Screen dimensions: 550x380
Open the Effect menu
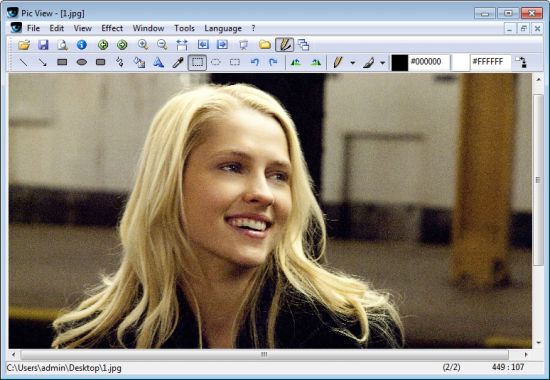[x=112, y=28]
